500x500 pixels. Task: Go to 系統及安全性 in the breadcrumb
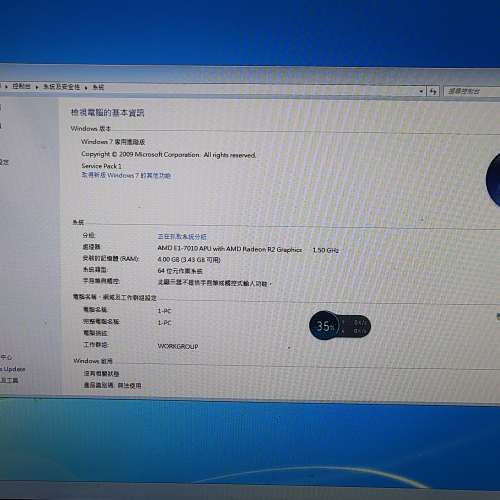61,87
